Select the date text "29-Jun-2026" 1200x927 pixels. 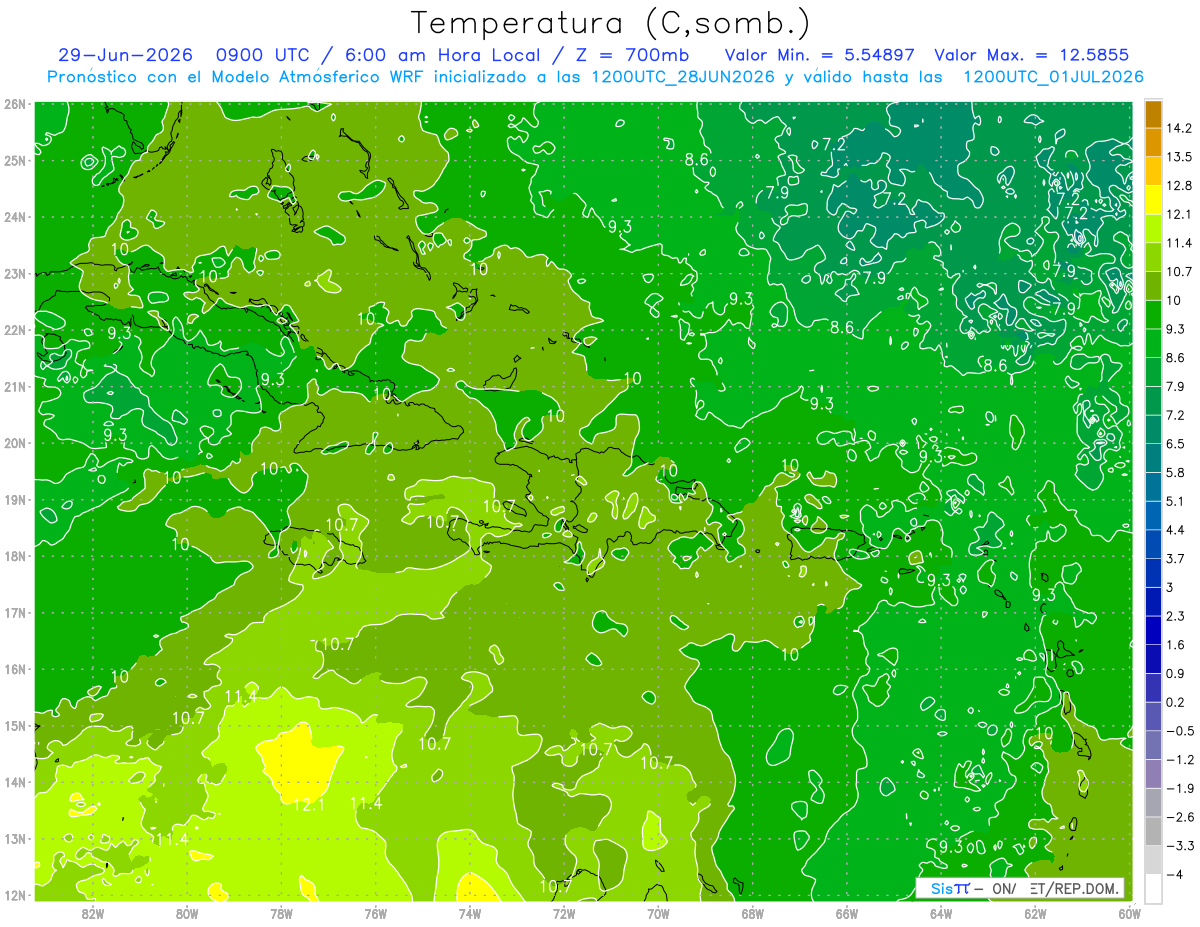coord(126,55)
